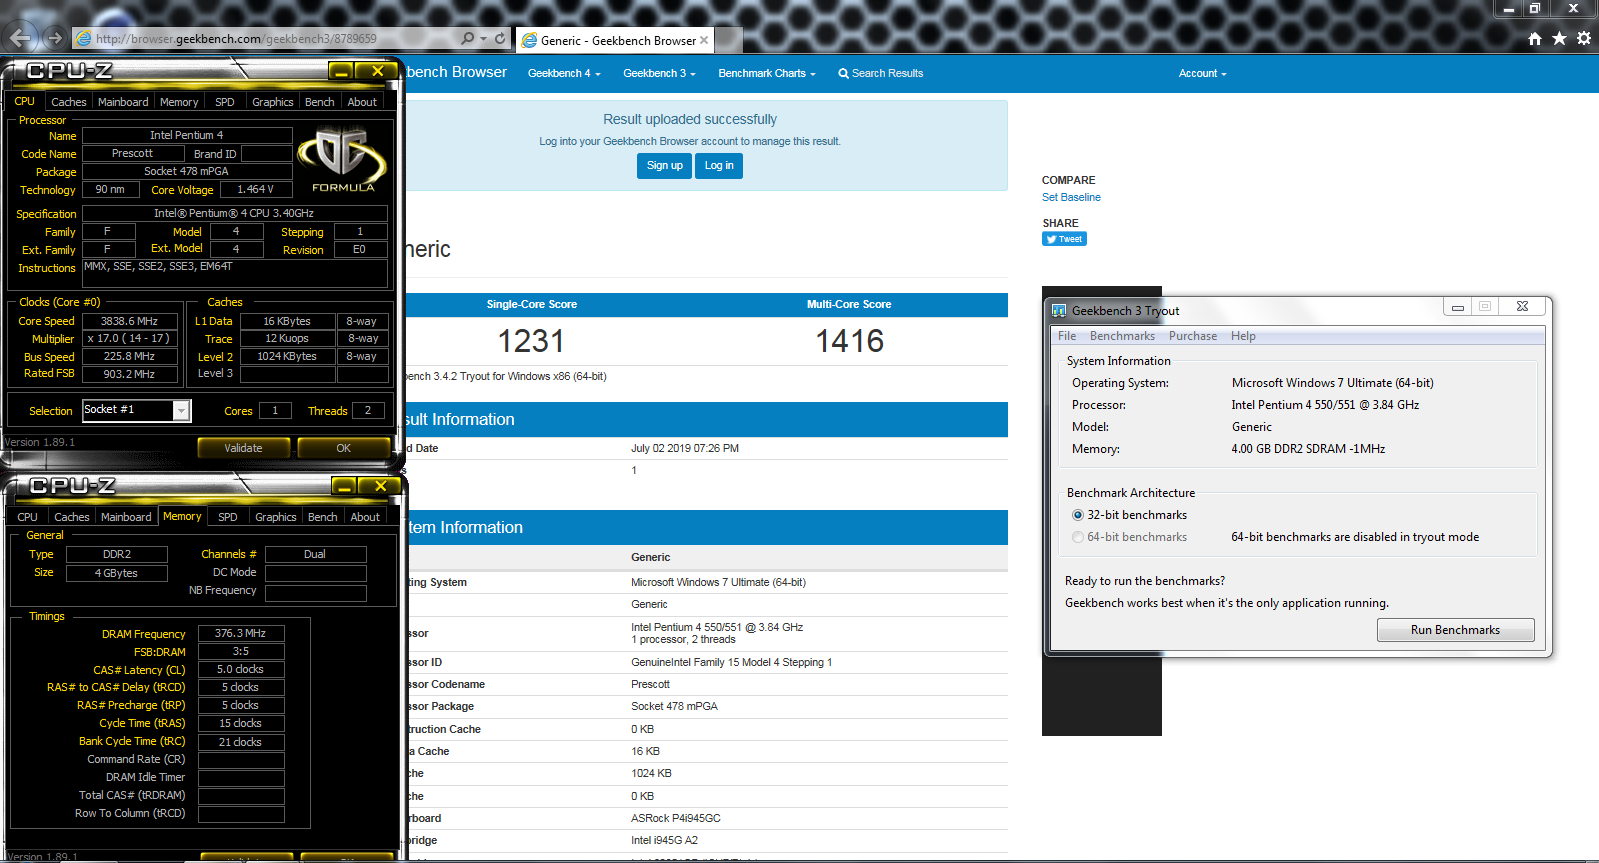1599x863 pixels.
Task: Click the Core Voltage value 1.464 V
Action: pyautogui.click(x=255, y=189)
